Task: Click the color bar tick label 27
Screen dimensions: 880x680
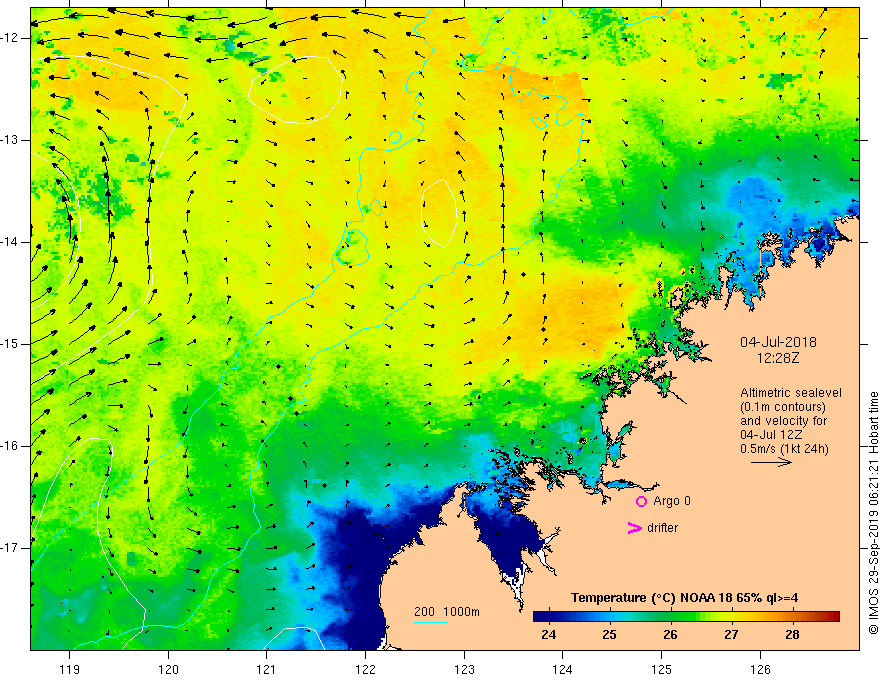Action: click(731, 635)
